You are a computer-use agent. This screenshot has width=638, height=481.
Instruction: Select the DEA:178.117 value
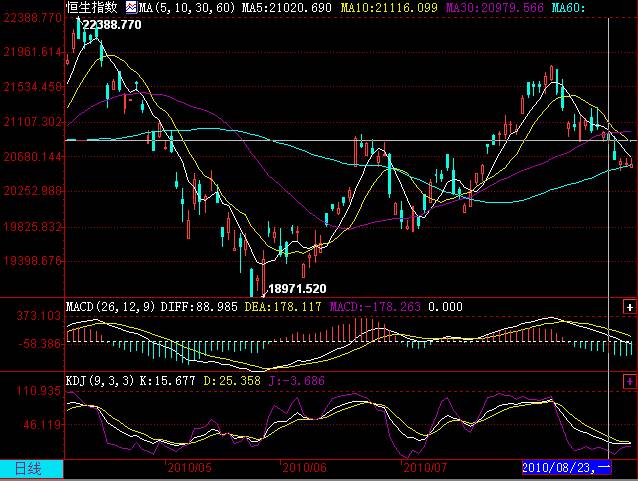coord(283,307)
